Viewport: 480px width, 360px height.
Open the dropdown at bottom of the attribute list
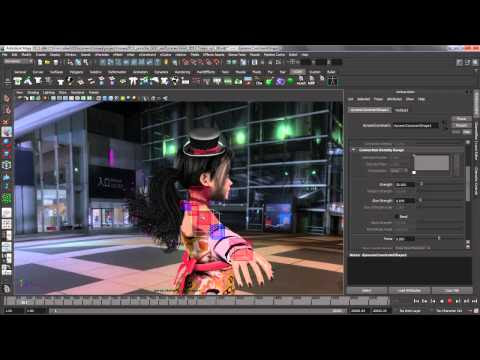412,248
